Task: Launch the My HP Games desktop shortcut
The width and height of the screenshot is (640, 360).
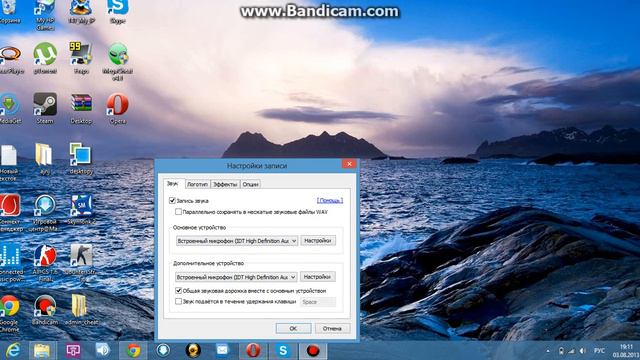Action: tap(45, 14)
